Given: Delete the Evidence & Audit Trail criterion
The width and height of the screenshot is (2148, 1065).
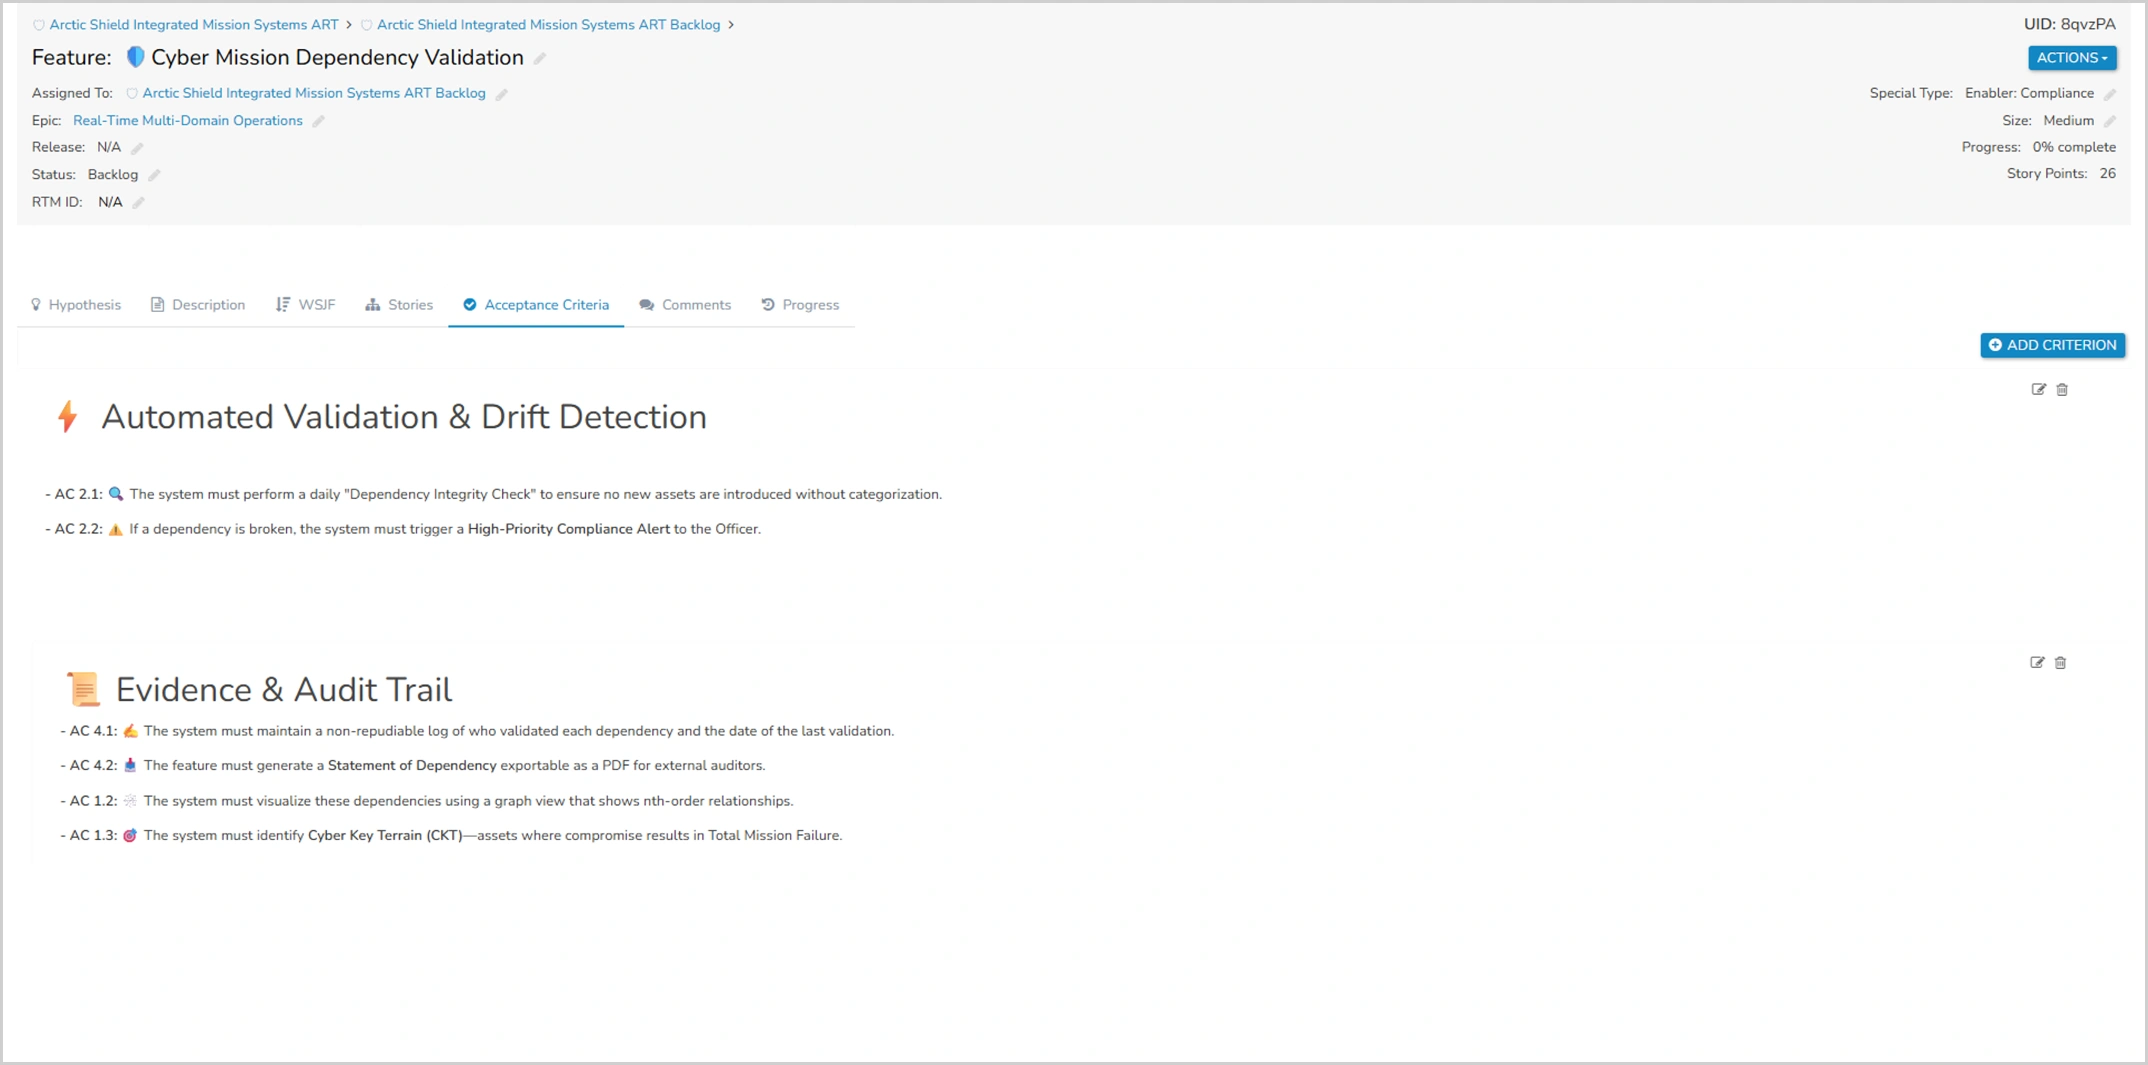Looking at the screenshot, I should 2061,663.
